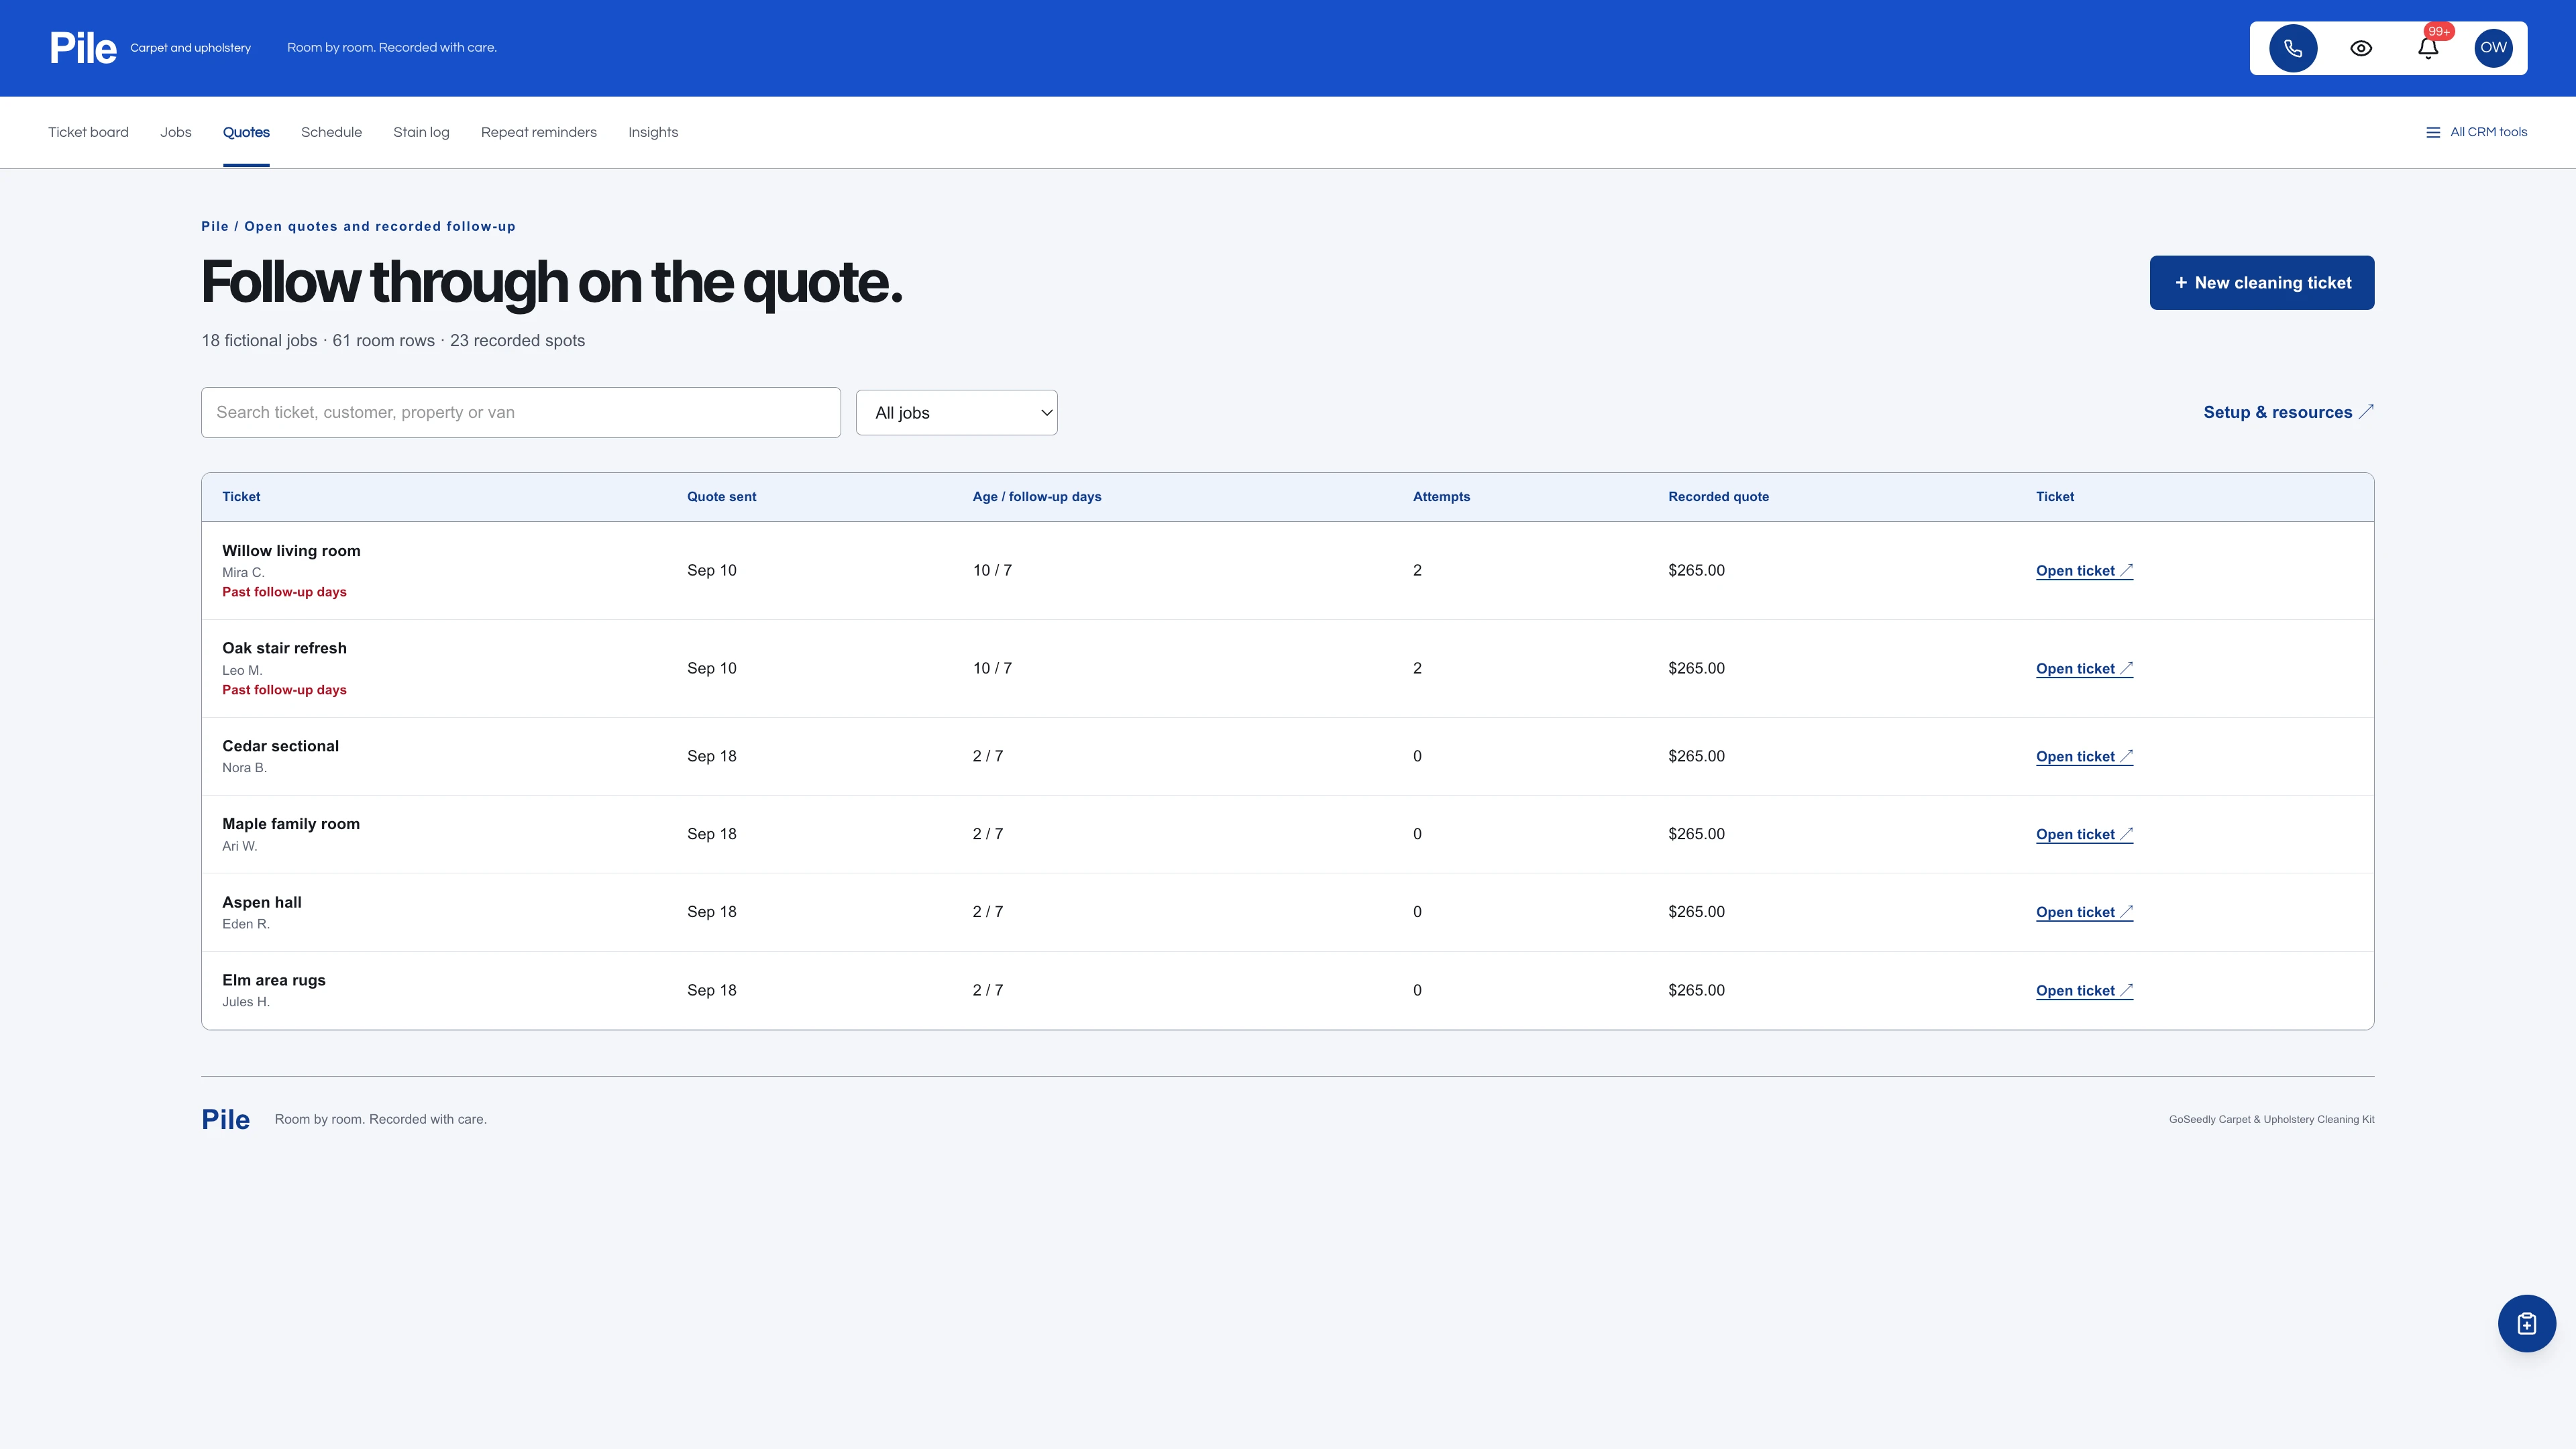Open ticket for Oak stair refresh
The height and width of the screenshot is (1449, 2576).
click(x=2084, y=669)
